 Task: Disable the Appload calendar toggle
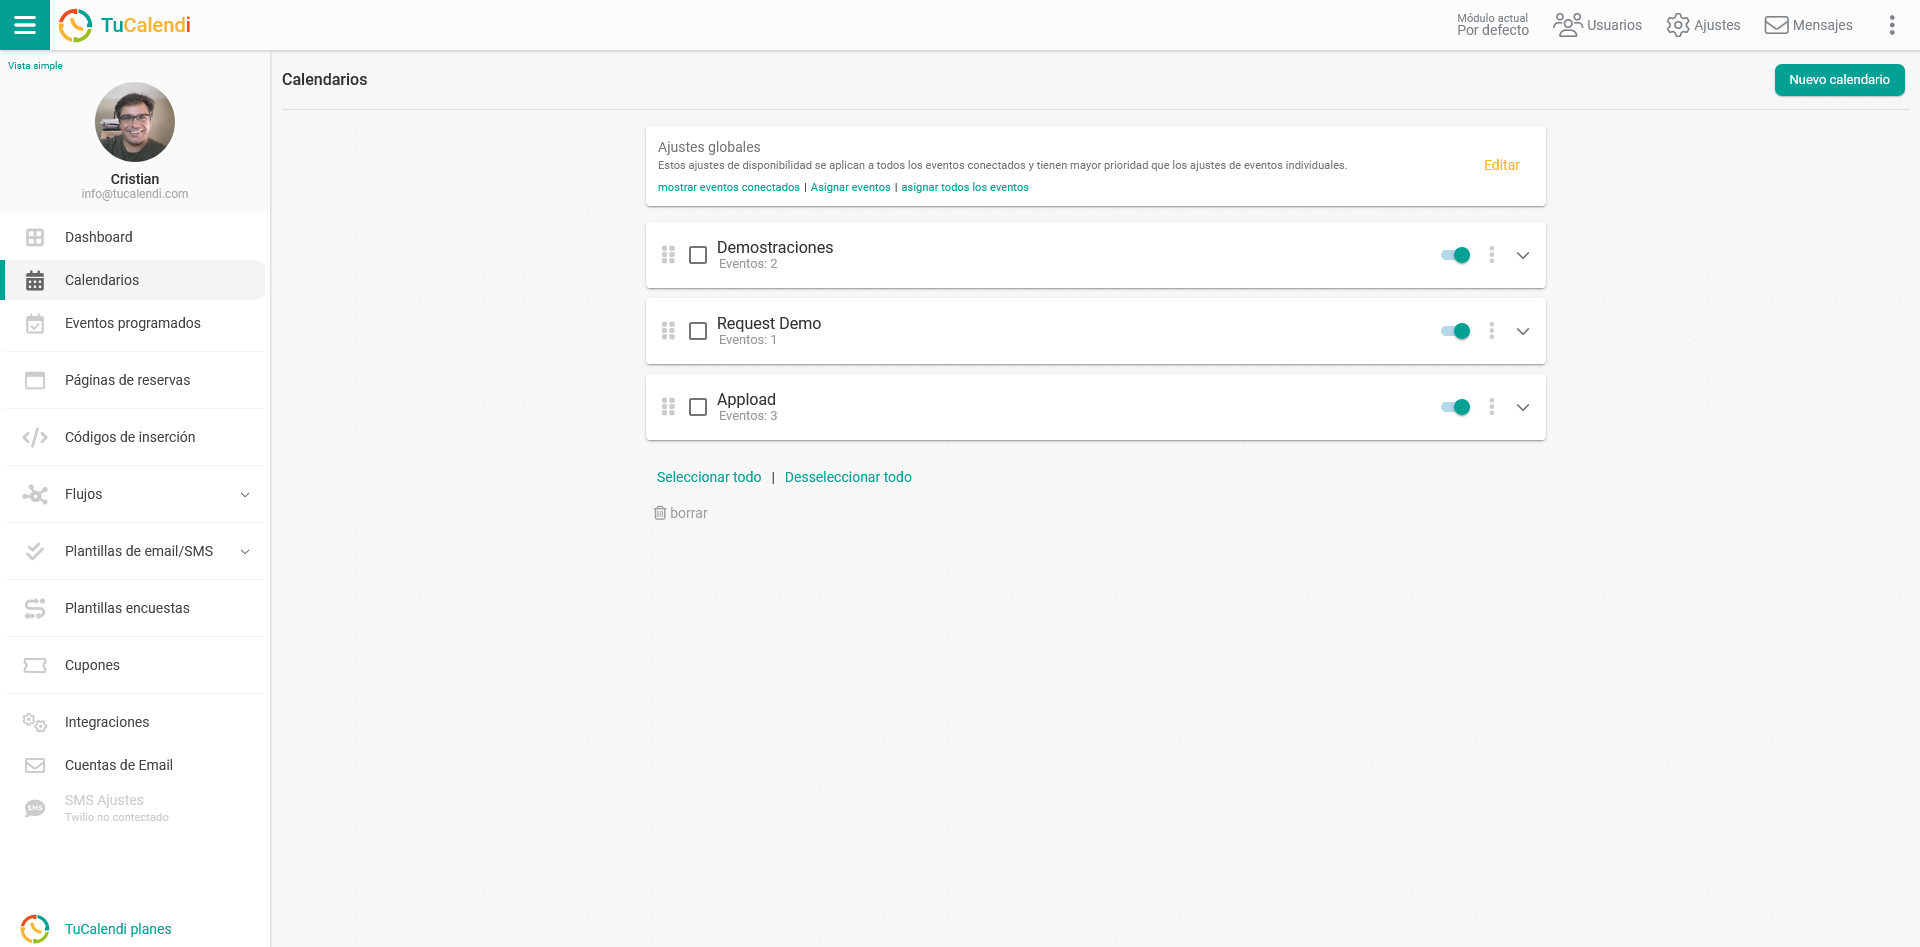pyautogui.click(x=1456, y=407)
